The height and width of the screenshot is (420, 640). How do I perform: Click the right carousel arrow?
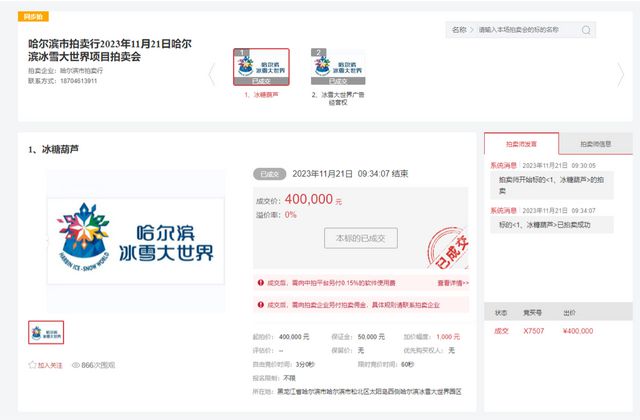[x=620, y=75]
